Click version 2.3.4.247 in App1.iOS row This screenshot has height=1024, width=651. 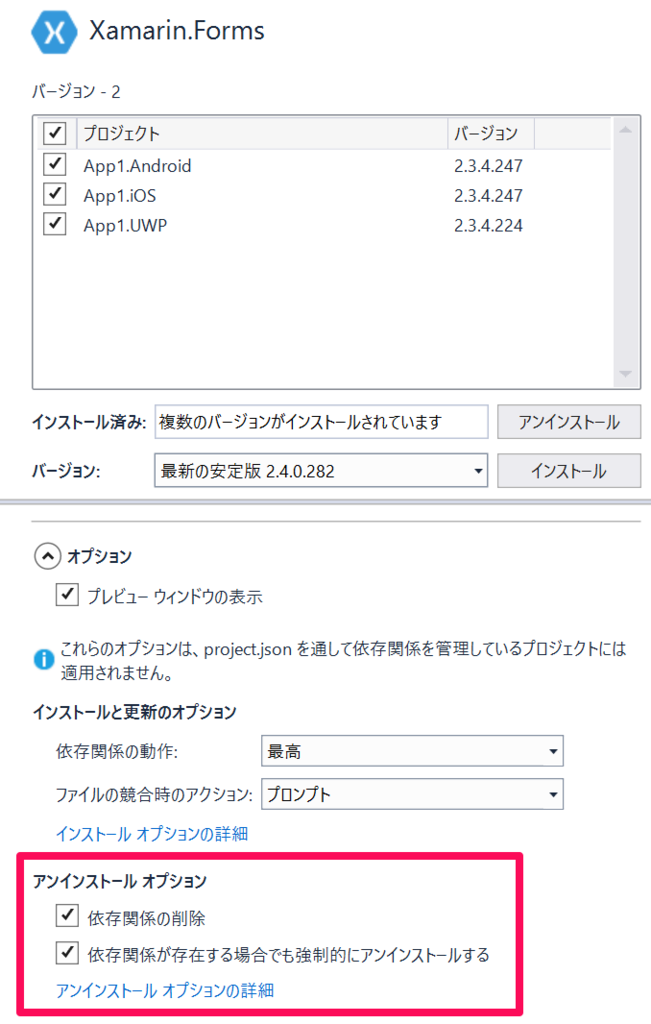[x=488, y=196]
